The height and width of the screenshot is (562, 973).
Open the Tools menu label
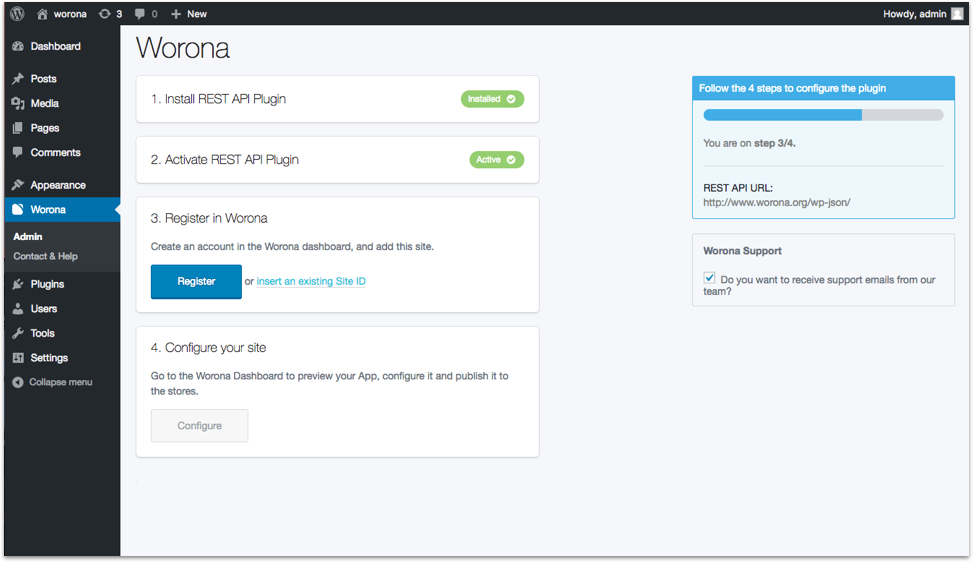[42, 333]
